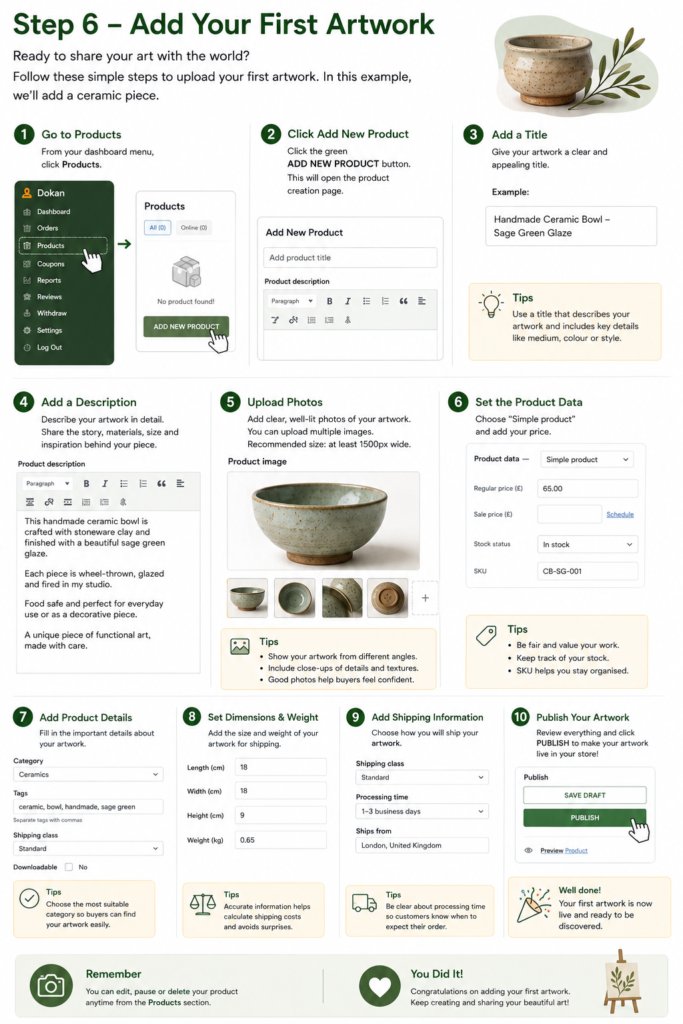This screenshot has height=1024, width=683.
Task: Click the Width (cm) field
Action: coord(281,791)
